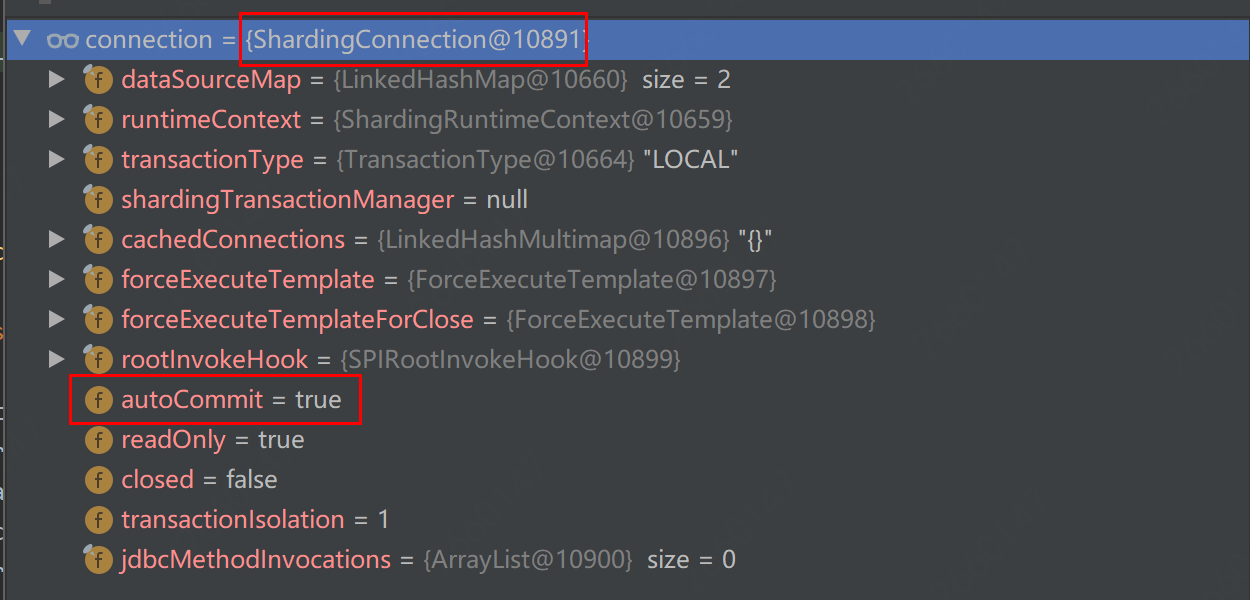The image size is (1250, 600).
Task: Select the readOnly = true row
Action: coord(212,440)
